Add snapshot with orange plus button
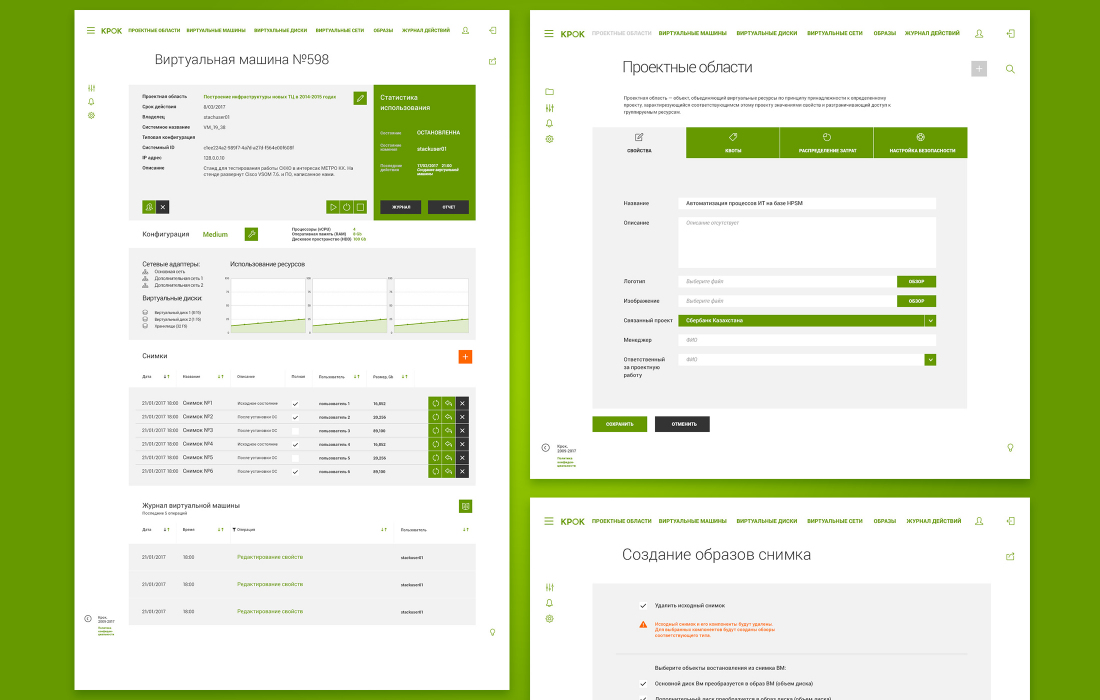 point(465,356)
